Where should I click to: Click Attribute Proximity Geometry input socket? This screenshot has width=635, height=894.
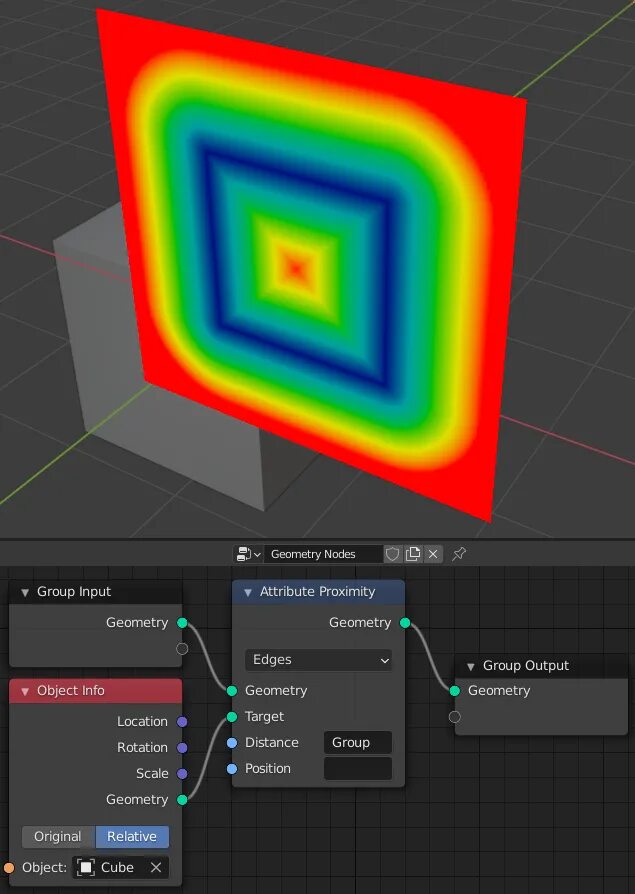pos(232,691)
